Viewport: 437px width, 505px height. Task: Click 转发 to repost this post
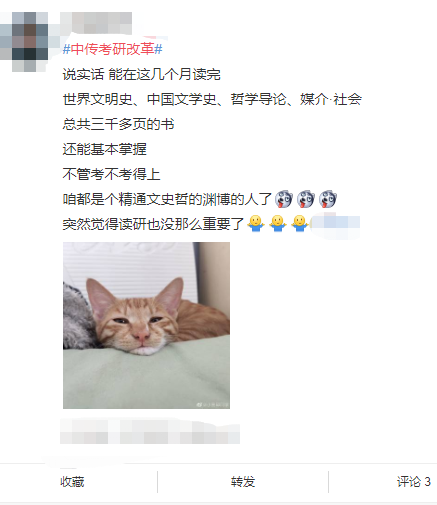tap(243, 482)
